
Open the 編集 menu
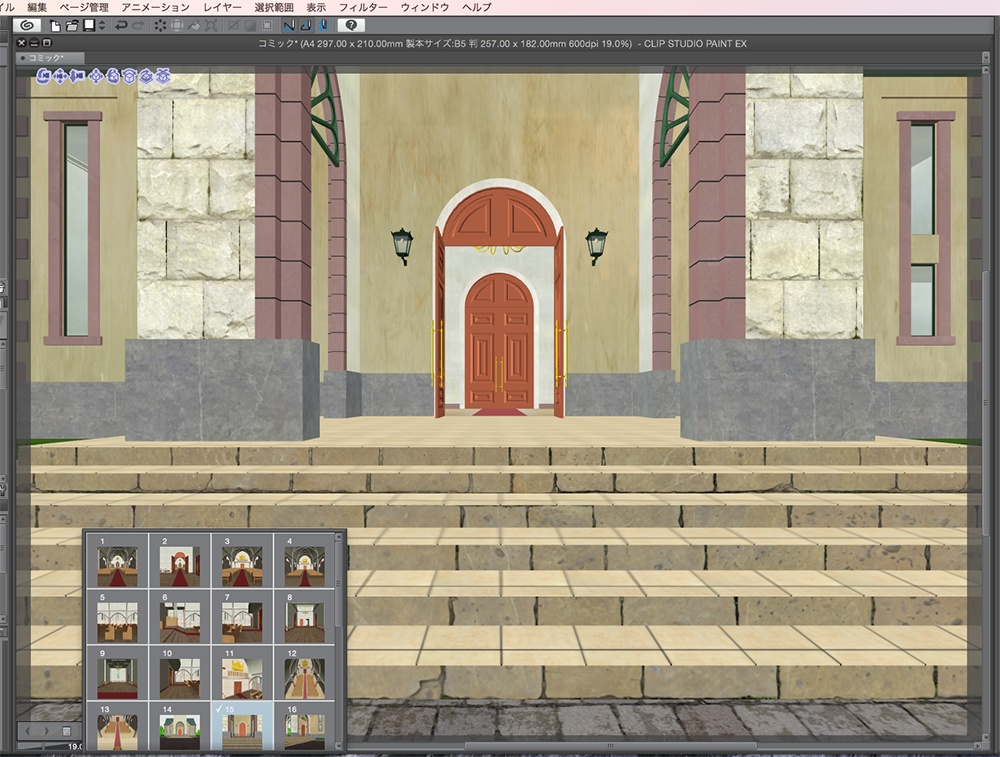(38, 7)
